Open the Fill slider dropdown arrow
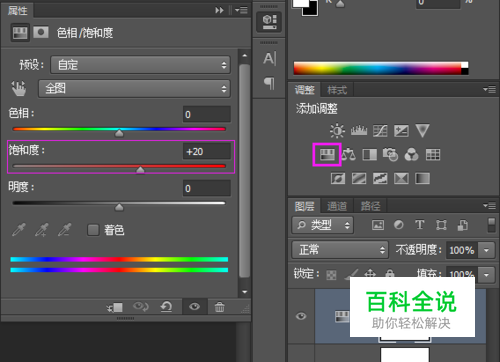The width and height of the screenshot is (500, 362). pos(486,275)
